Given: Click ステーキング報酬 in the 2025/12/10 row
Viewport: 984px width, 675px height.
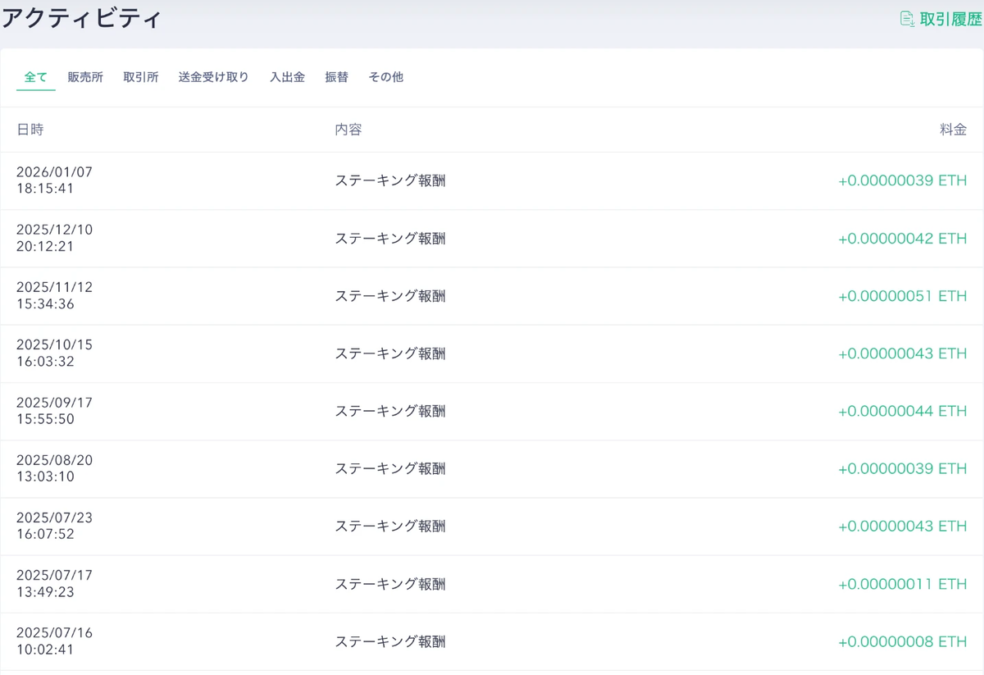Looking at the screenshot, I should click(390, 238).
